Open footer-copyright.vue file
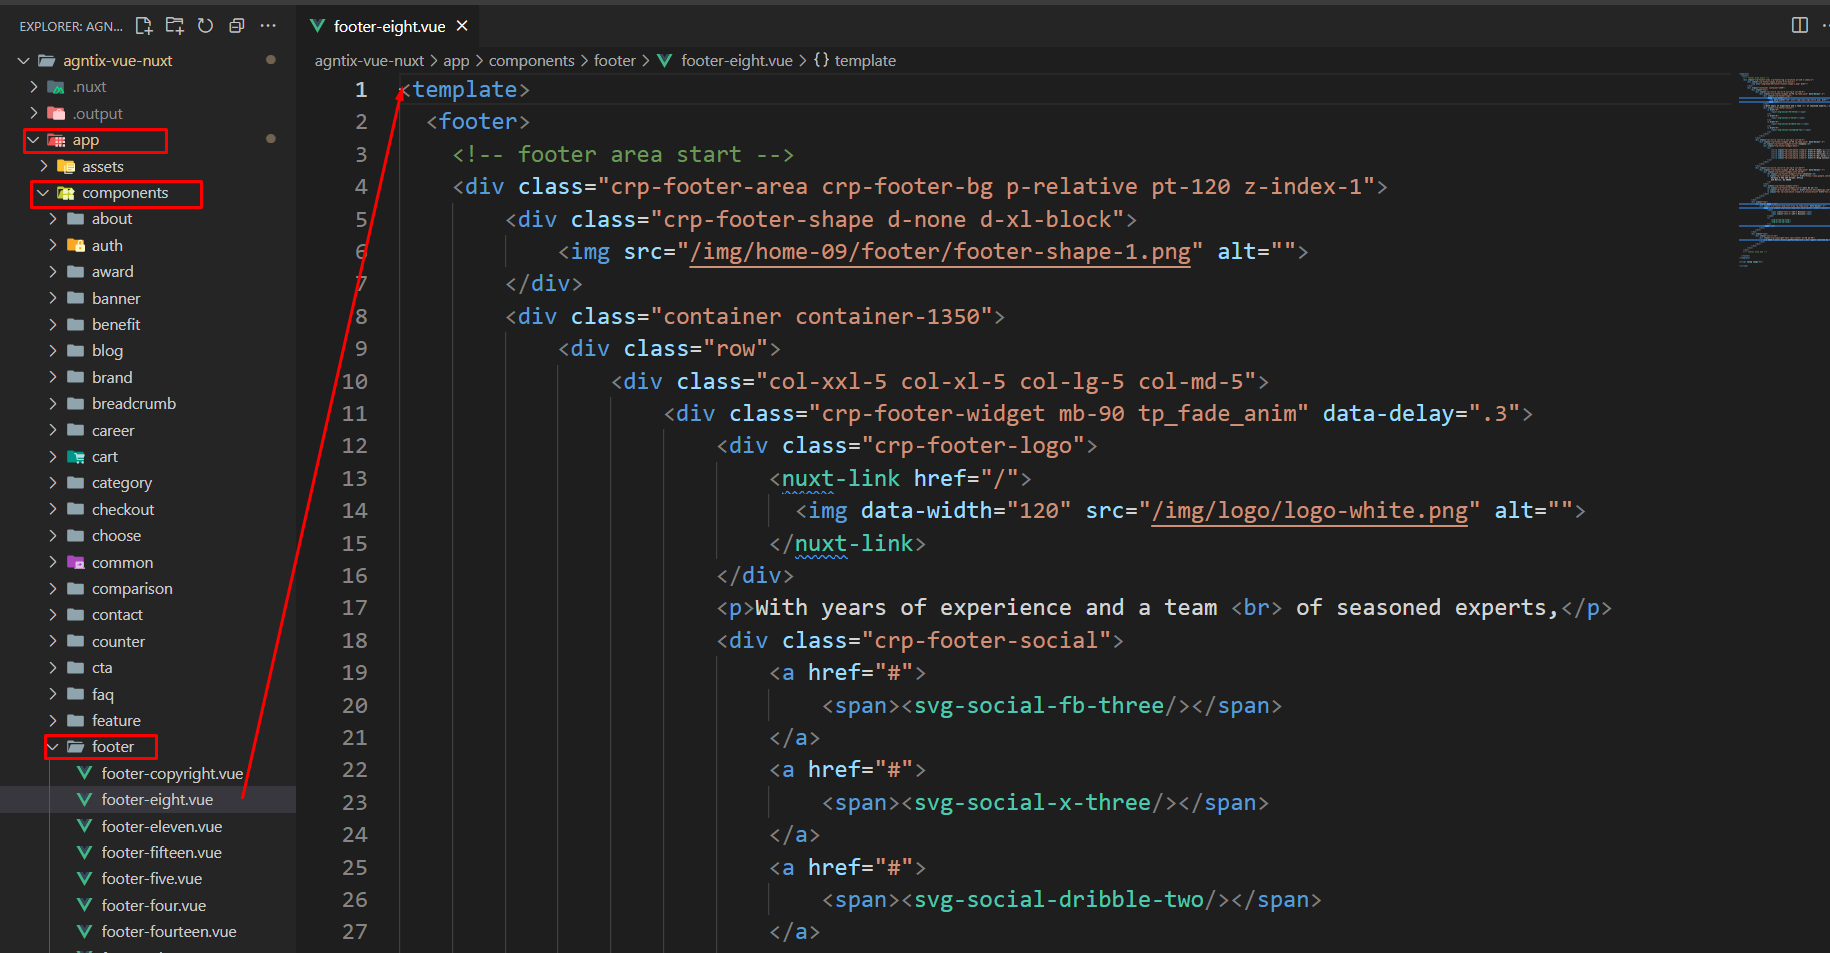 click(171, 774)
